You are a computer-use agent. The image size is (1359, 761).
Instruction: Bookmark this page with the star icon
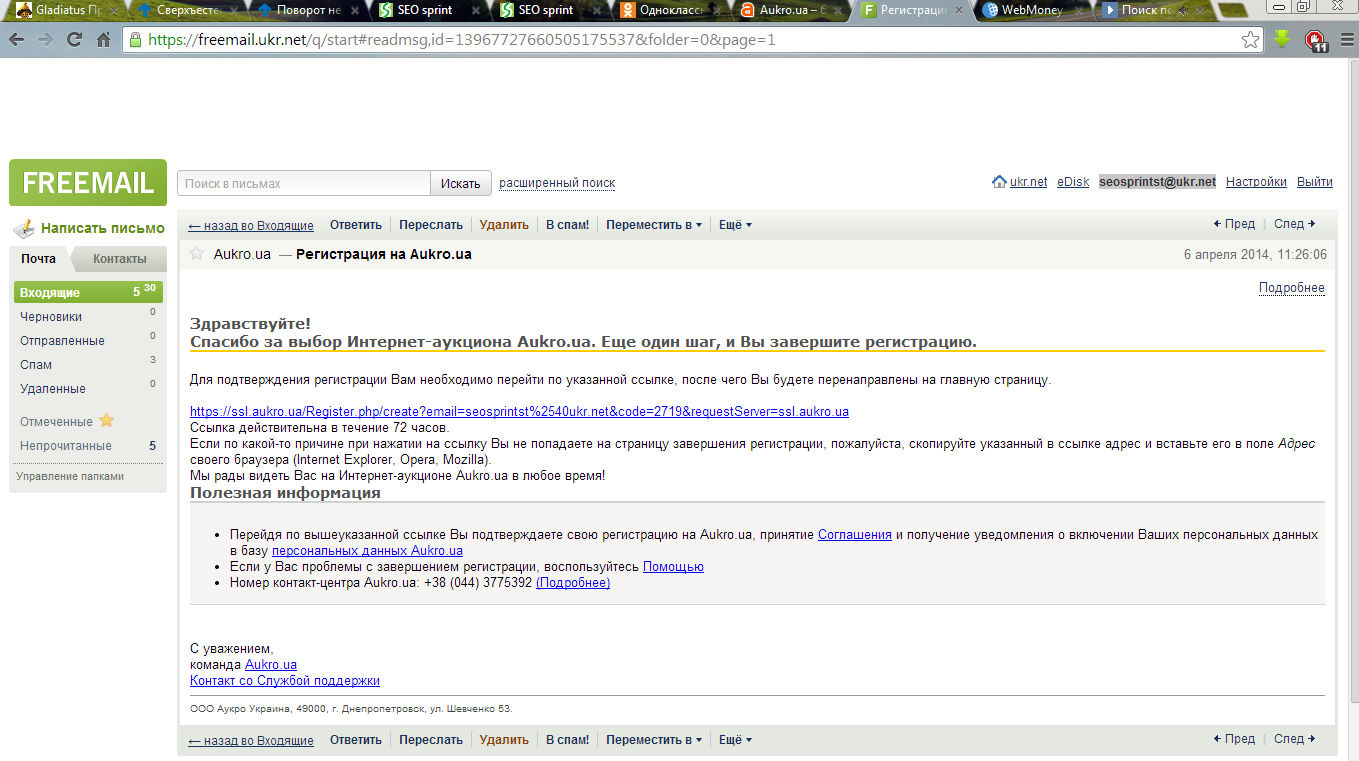(1250, 40)
